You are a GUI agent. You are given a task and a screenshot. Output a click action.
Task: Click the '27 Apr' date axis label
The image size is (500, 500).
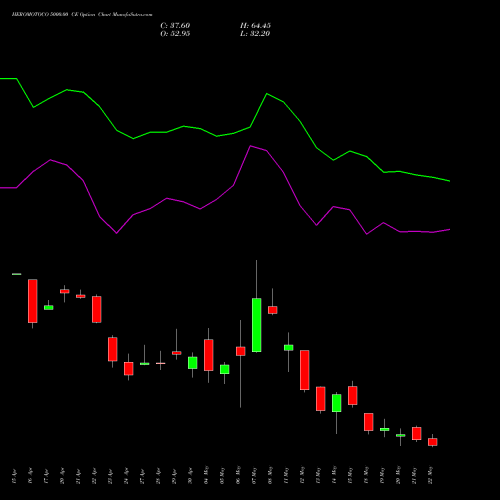pyautogui.click(x=142, y=476)
